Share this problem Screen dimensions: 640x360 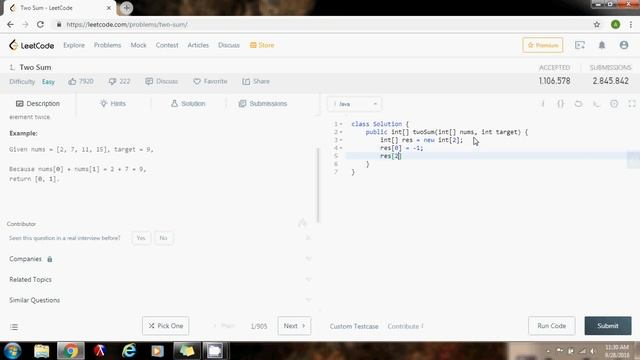256,82
